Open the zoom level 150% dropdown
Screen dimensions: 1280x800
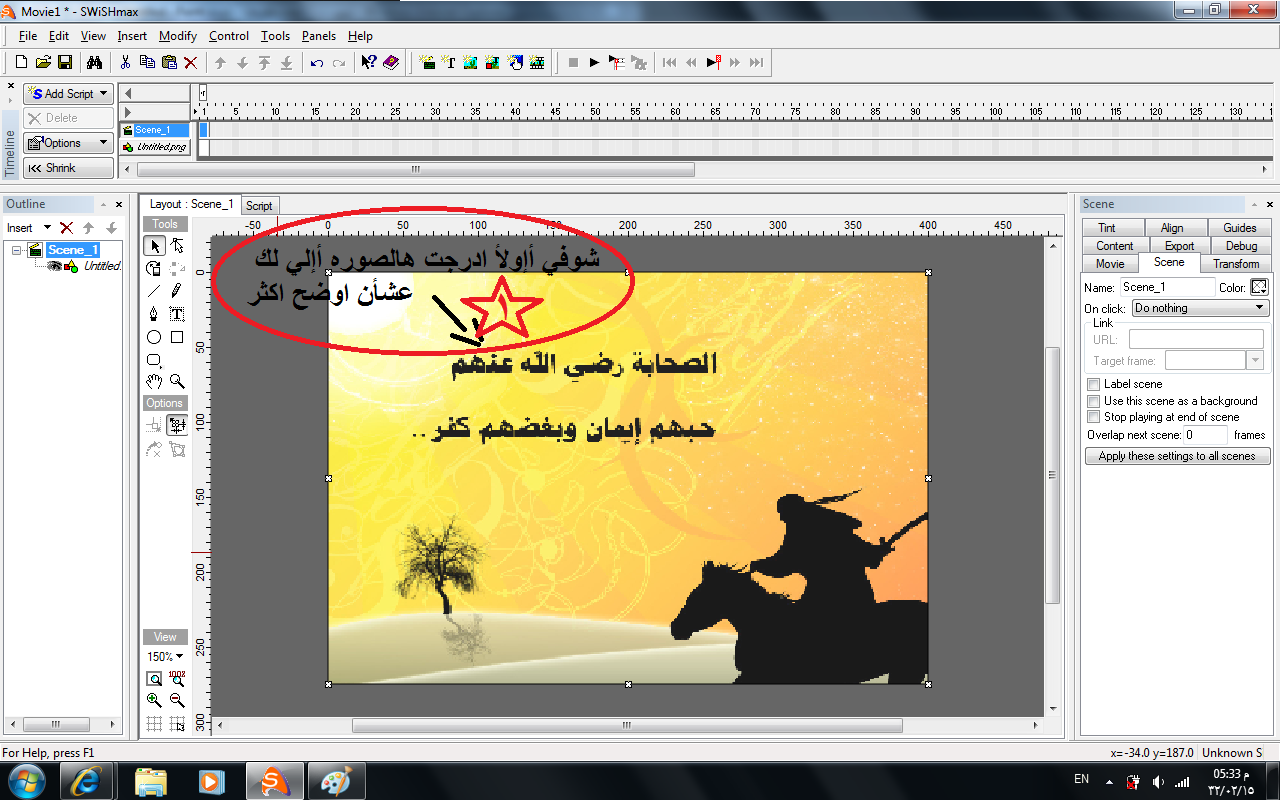tap(165, 657)
